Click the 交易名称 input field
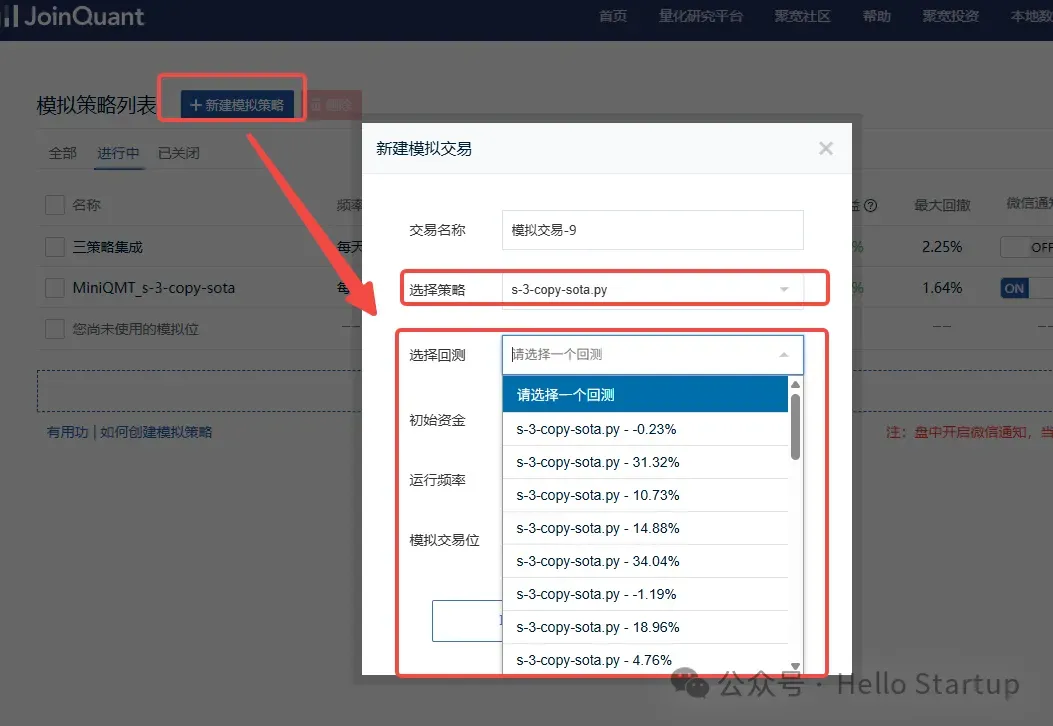 (x=652, y=230)
